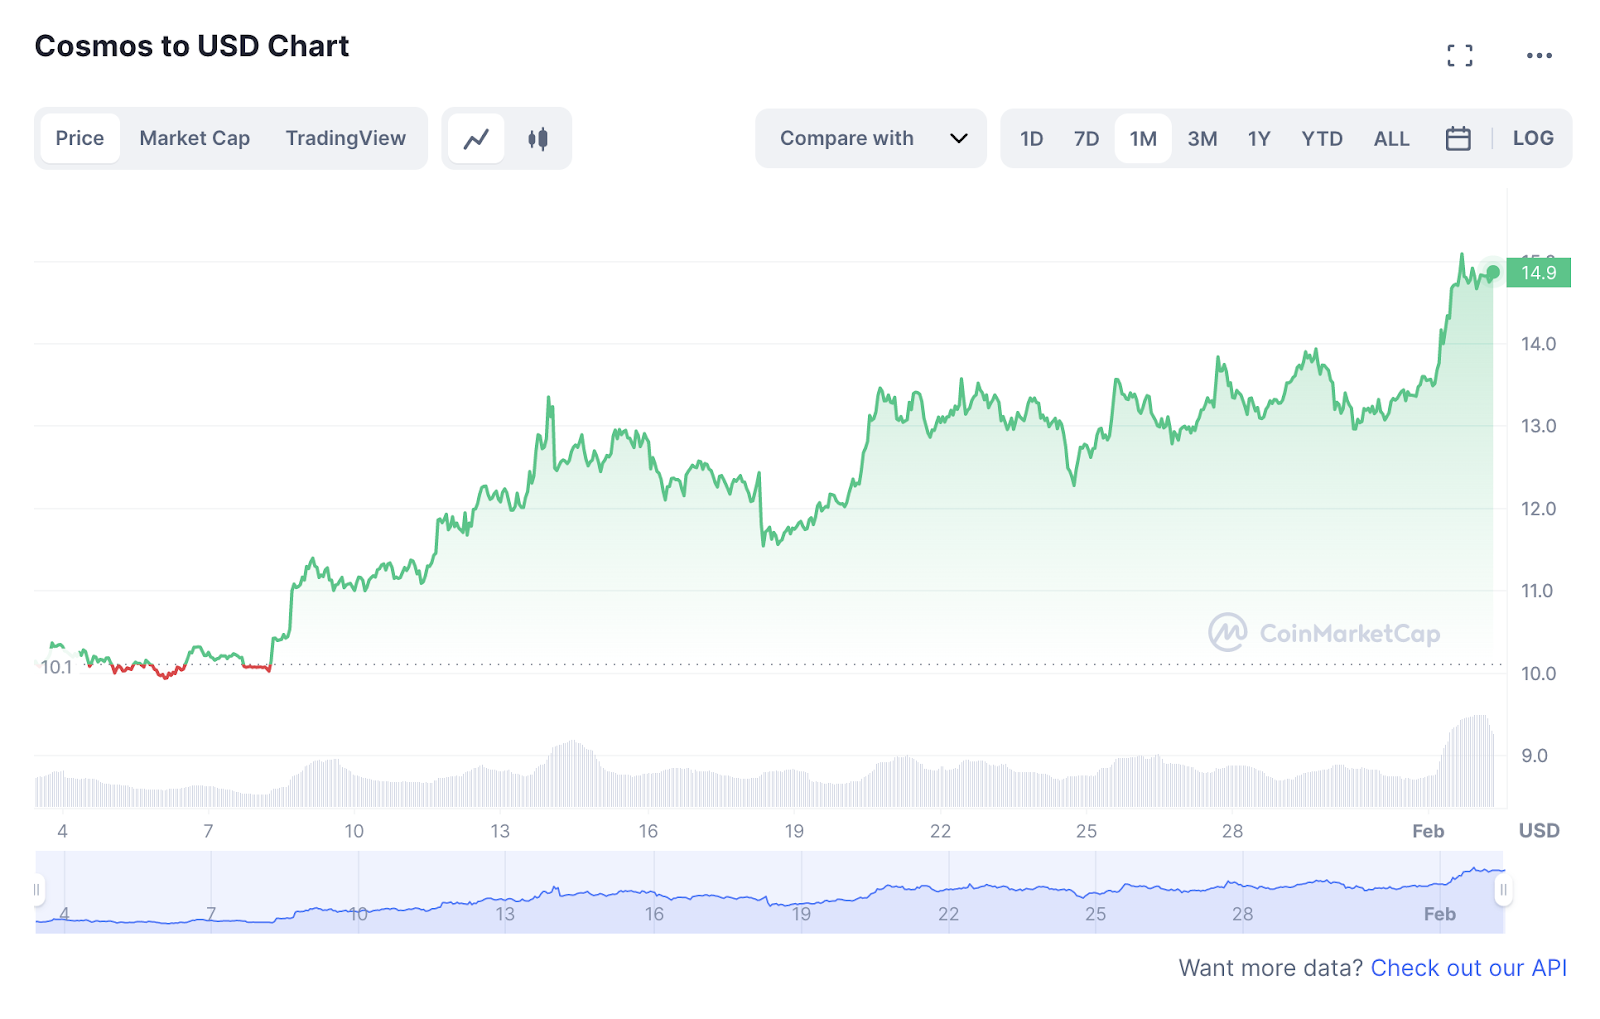This screenshot has height=1019, width=1600.
Task: Select the 1D time range
Action: tap(1031, 138)
